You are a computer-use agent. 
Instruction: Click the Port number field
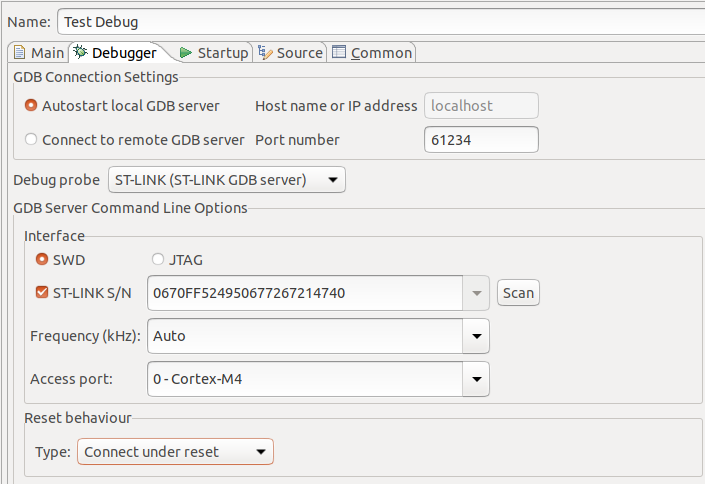tap(481, 139)
